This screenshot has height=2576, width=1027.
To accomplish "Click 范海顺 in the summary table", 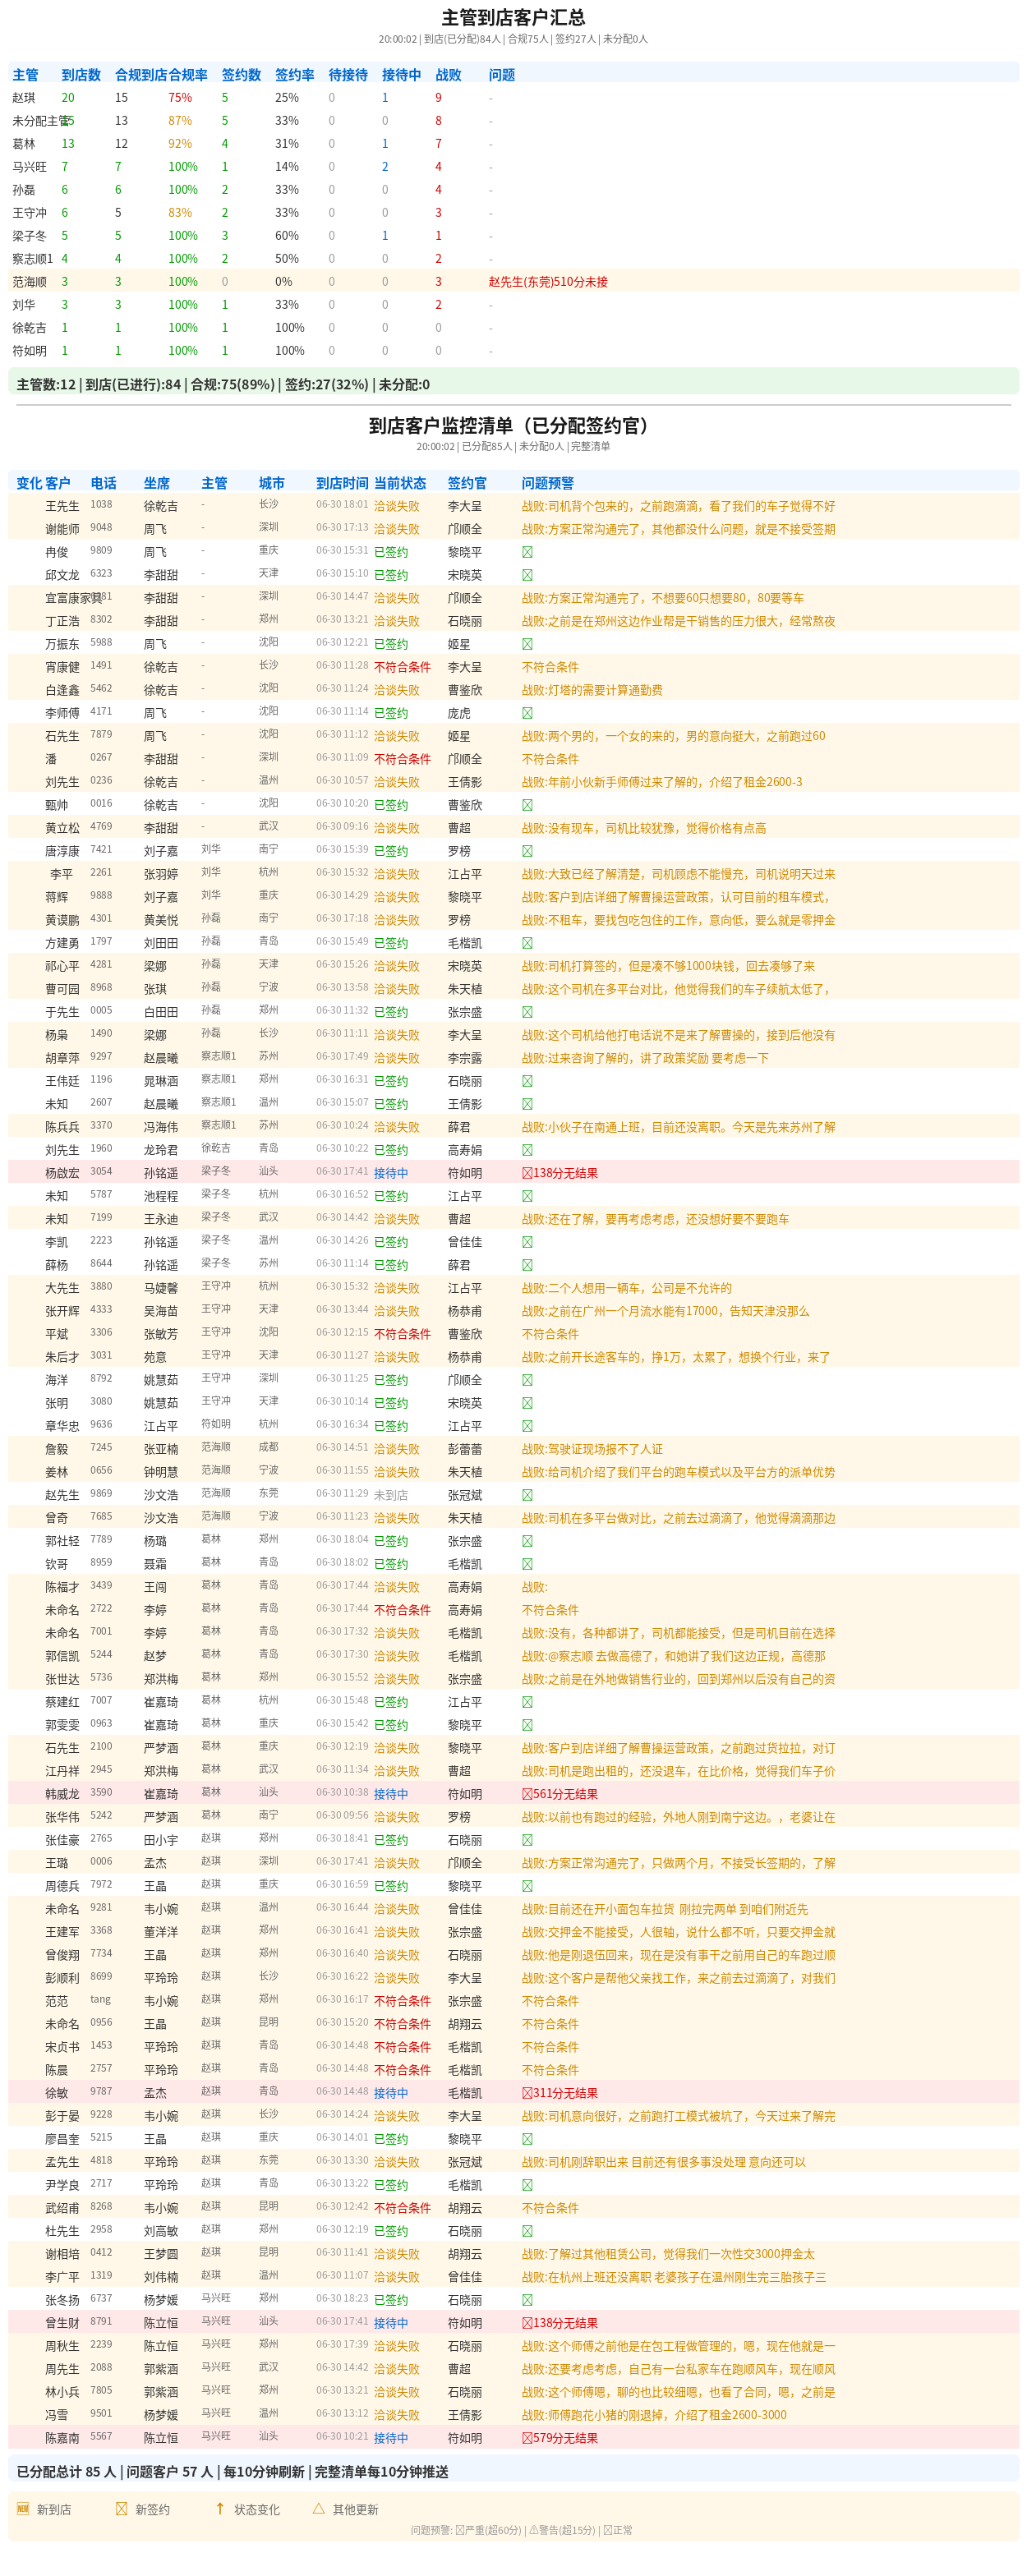I will tap(30, 282).
